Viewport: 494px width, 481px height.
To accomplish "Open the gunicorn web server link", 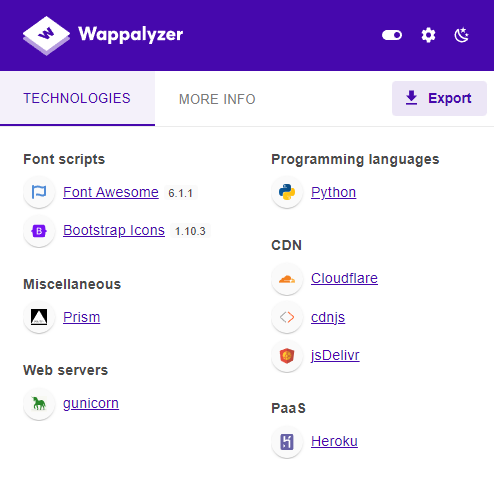I will point(91,403).
